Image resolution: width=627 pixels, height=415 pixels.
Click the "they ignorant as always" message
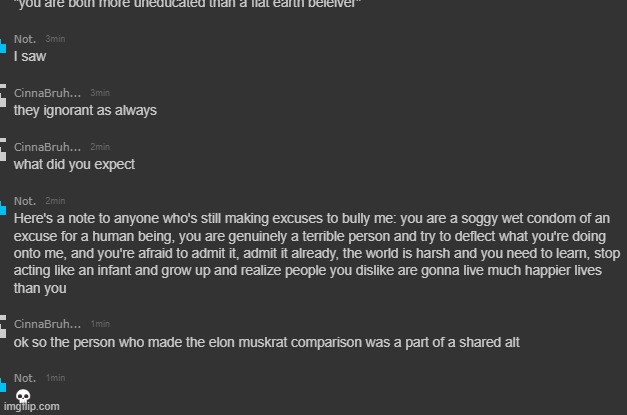point(85,111)
